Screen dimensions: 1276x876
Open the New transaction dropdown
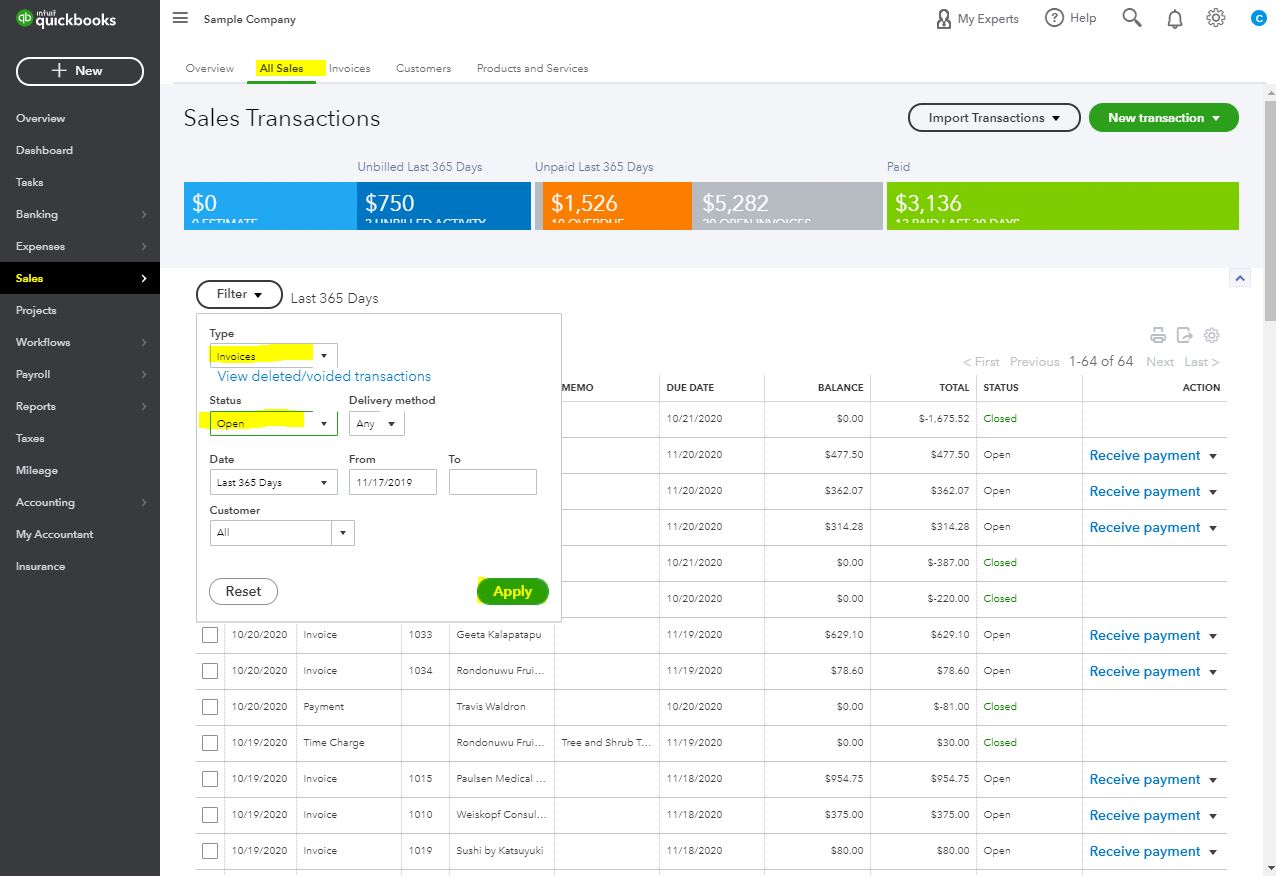(x=1164, y=118)
